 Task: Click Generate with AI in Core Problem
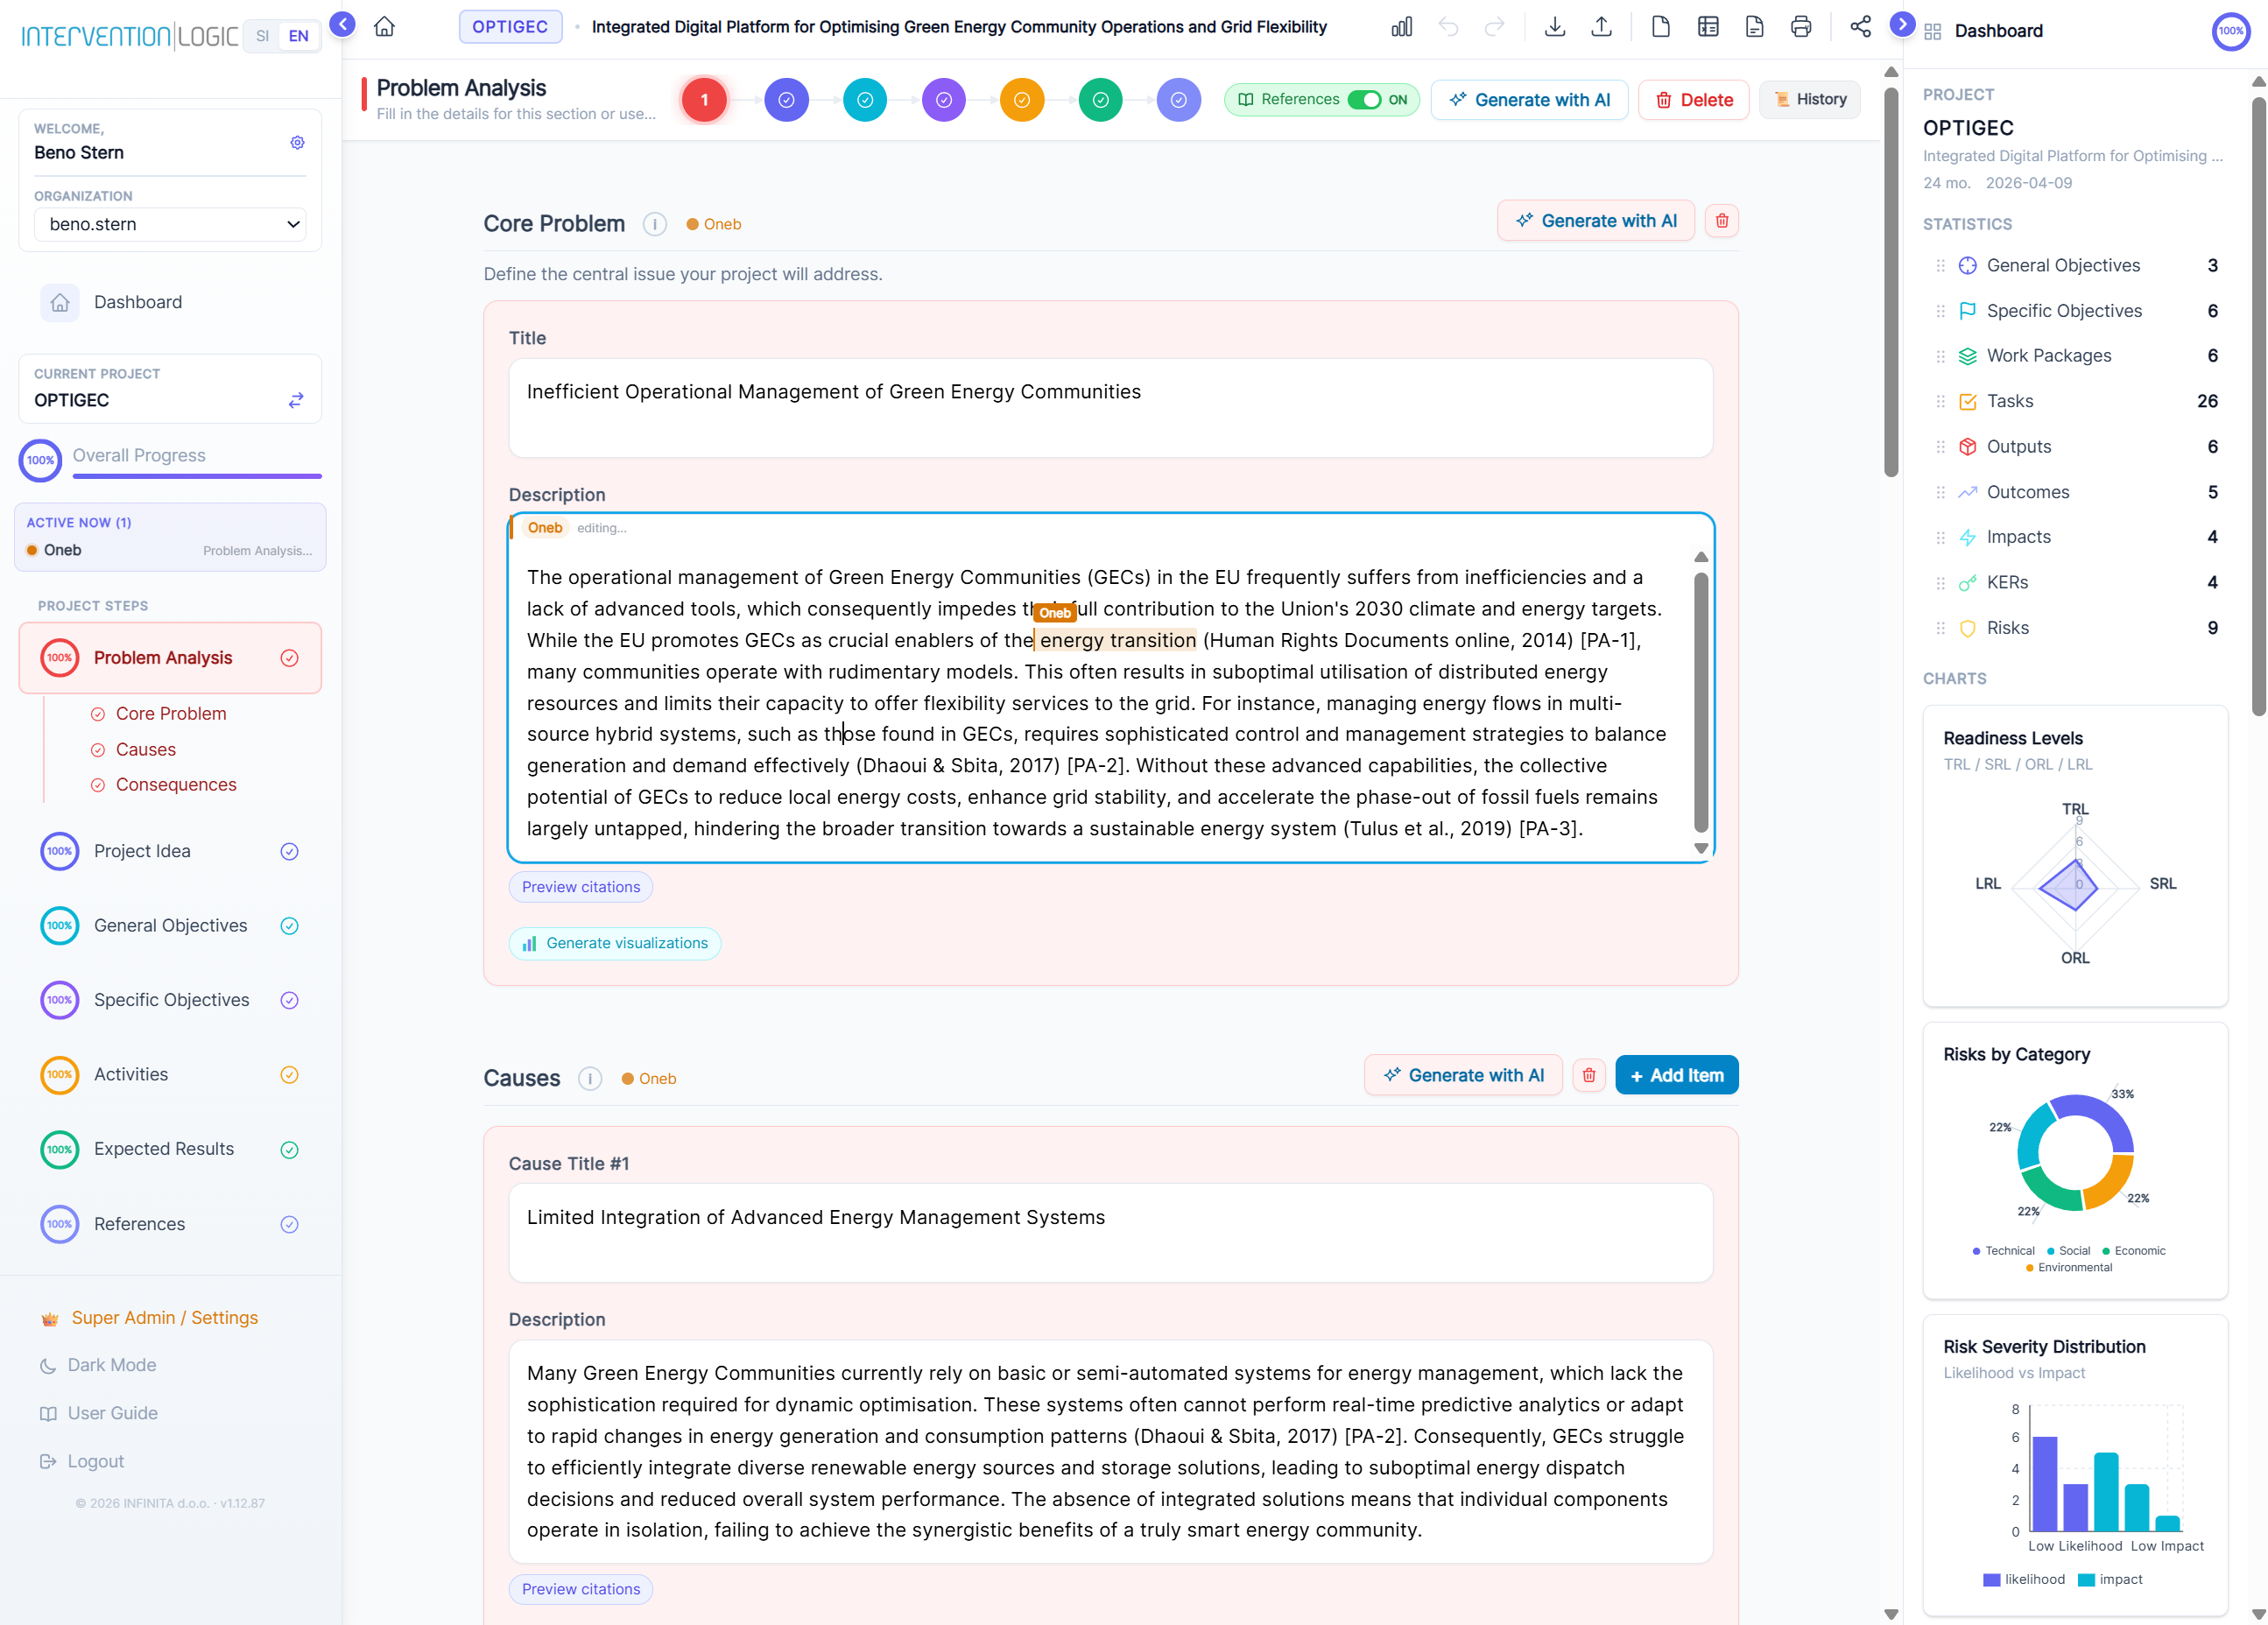1596,221
